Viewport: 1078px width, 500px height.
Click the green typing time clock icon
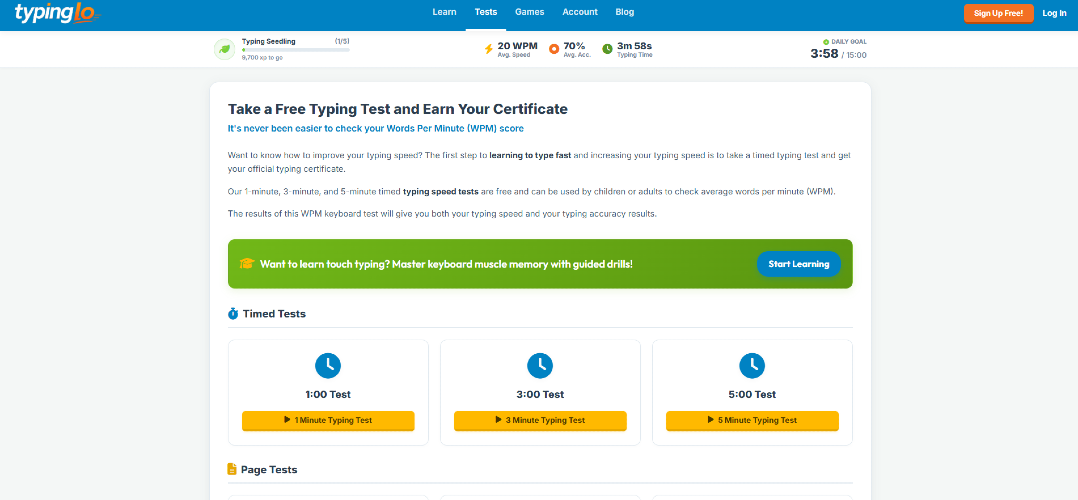608,49
